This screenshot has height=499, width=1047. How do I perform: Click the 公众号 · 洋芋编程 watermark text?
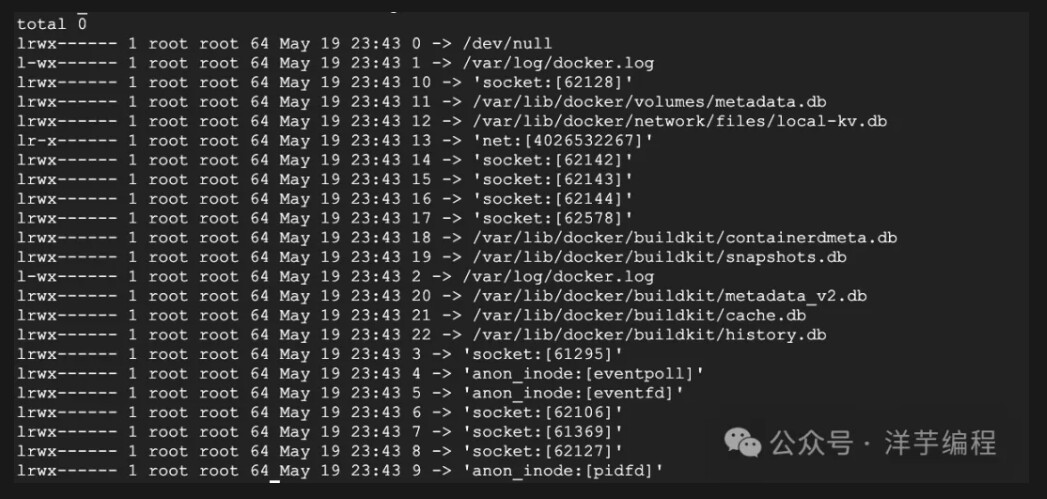[x=883, y=443]
